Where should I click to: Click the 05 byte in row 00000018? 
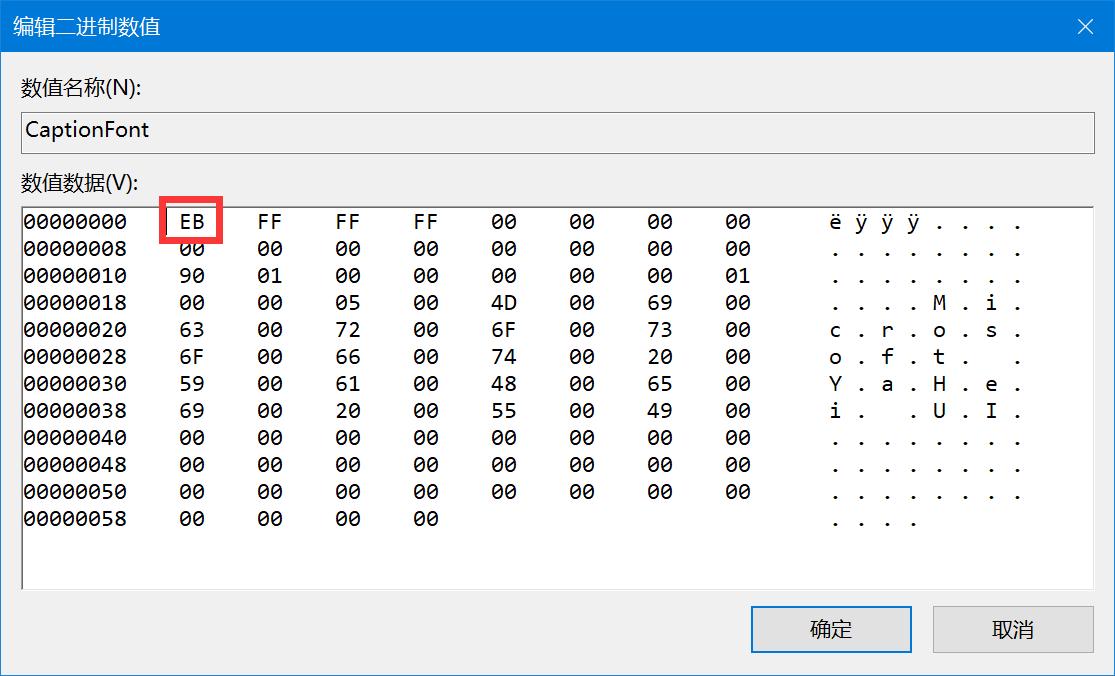[347, 302]
